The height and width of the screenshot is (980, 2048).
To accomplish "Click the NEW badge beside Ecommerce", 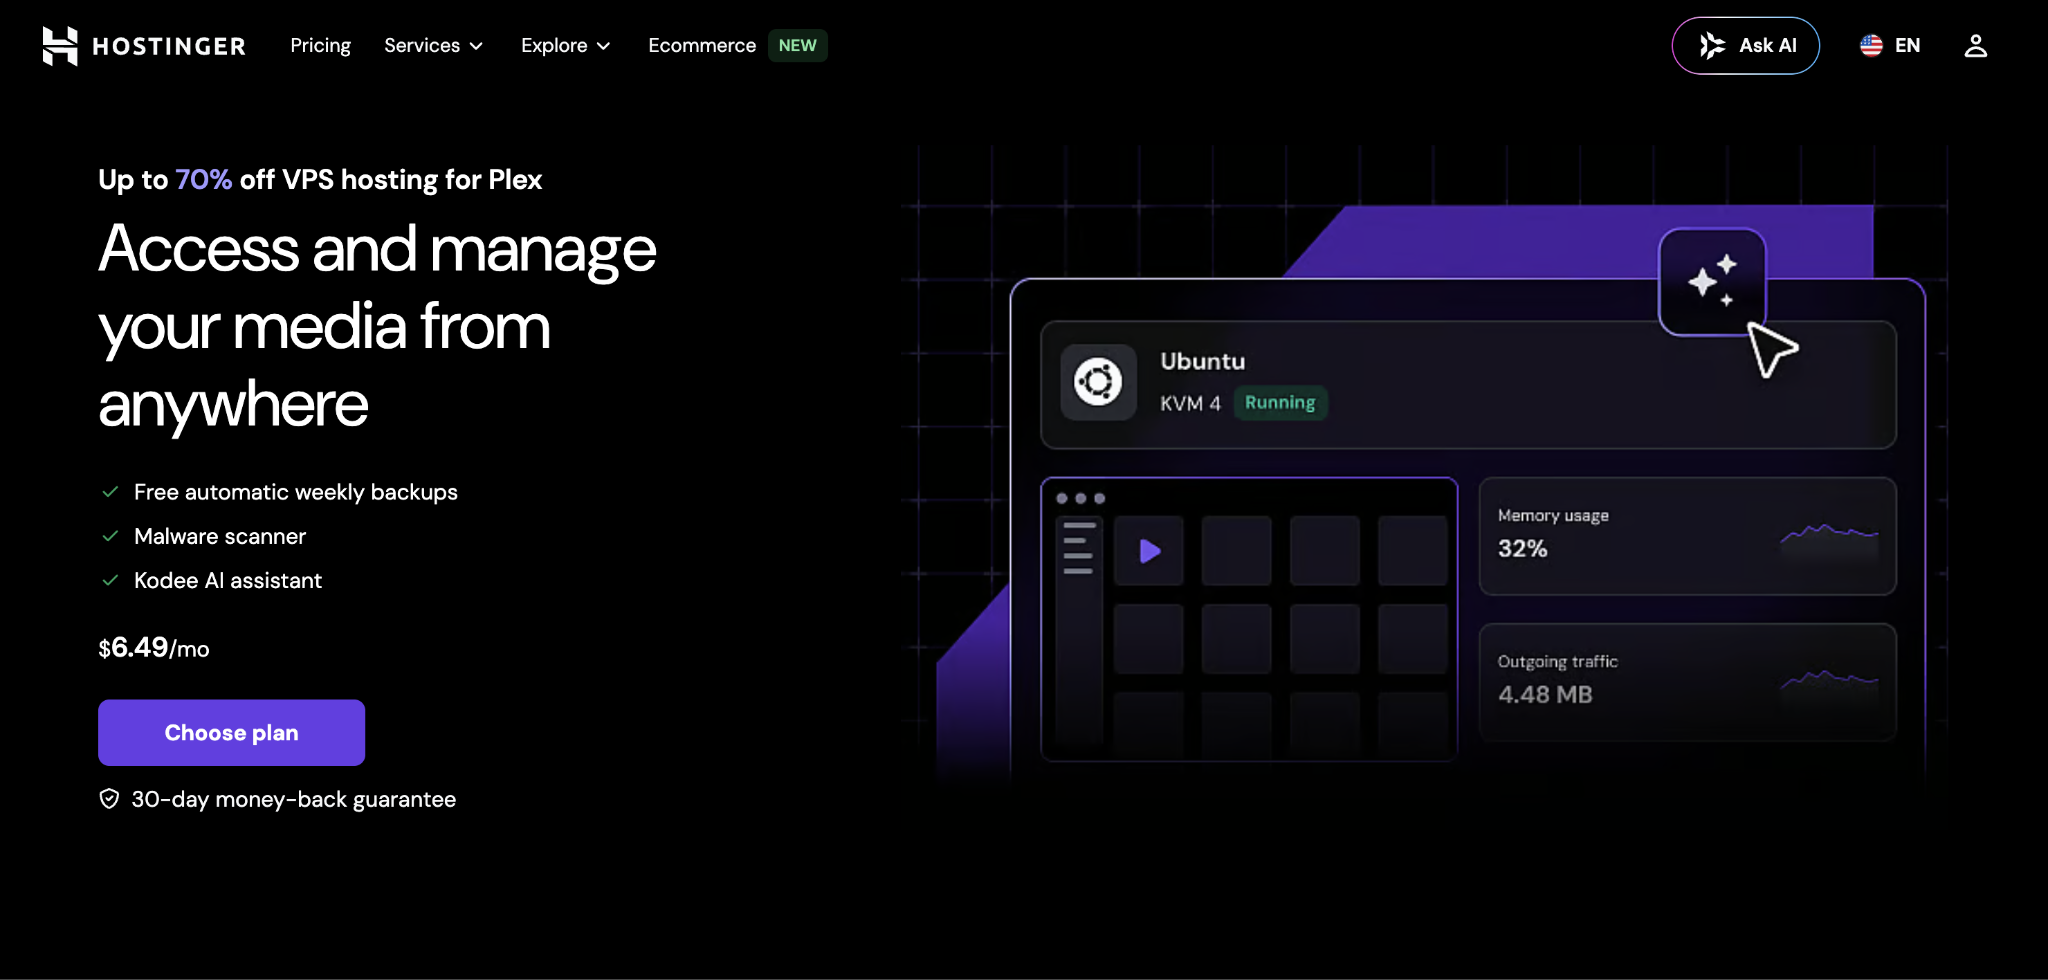I will 797,45.
